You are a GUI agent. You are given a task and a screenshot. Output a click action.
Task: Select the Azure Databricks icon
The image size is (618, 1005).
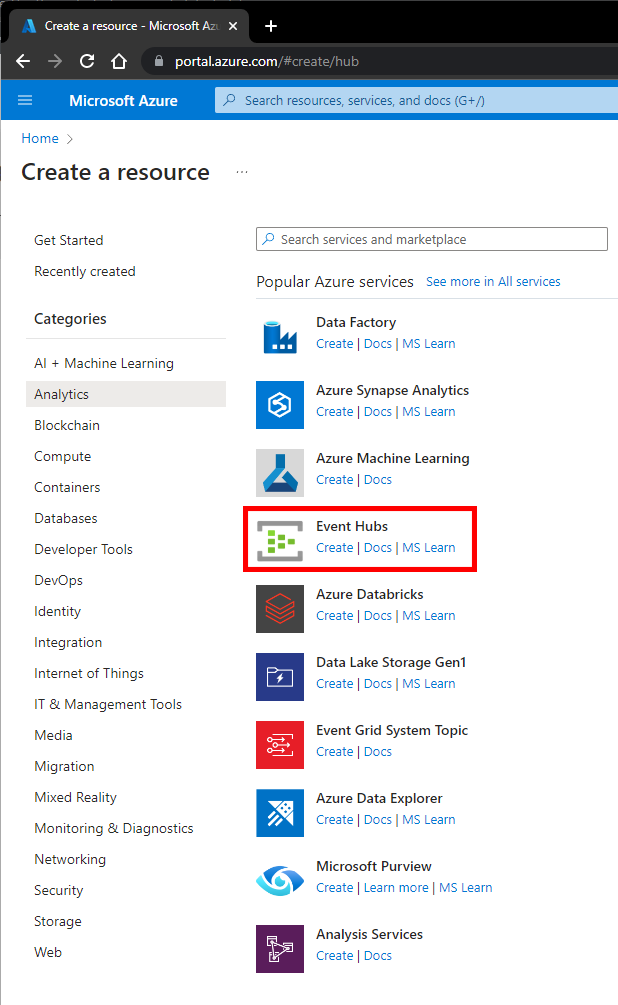(x=280, y=609)
